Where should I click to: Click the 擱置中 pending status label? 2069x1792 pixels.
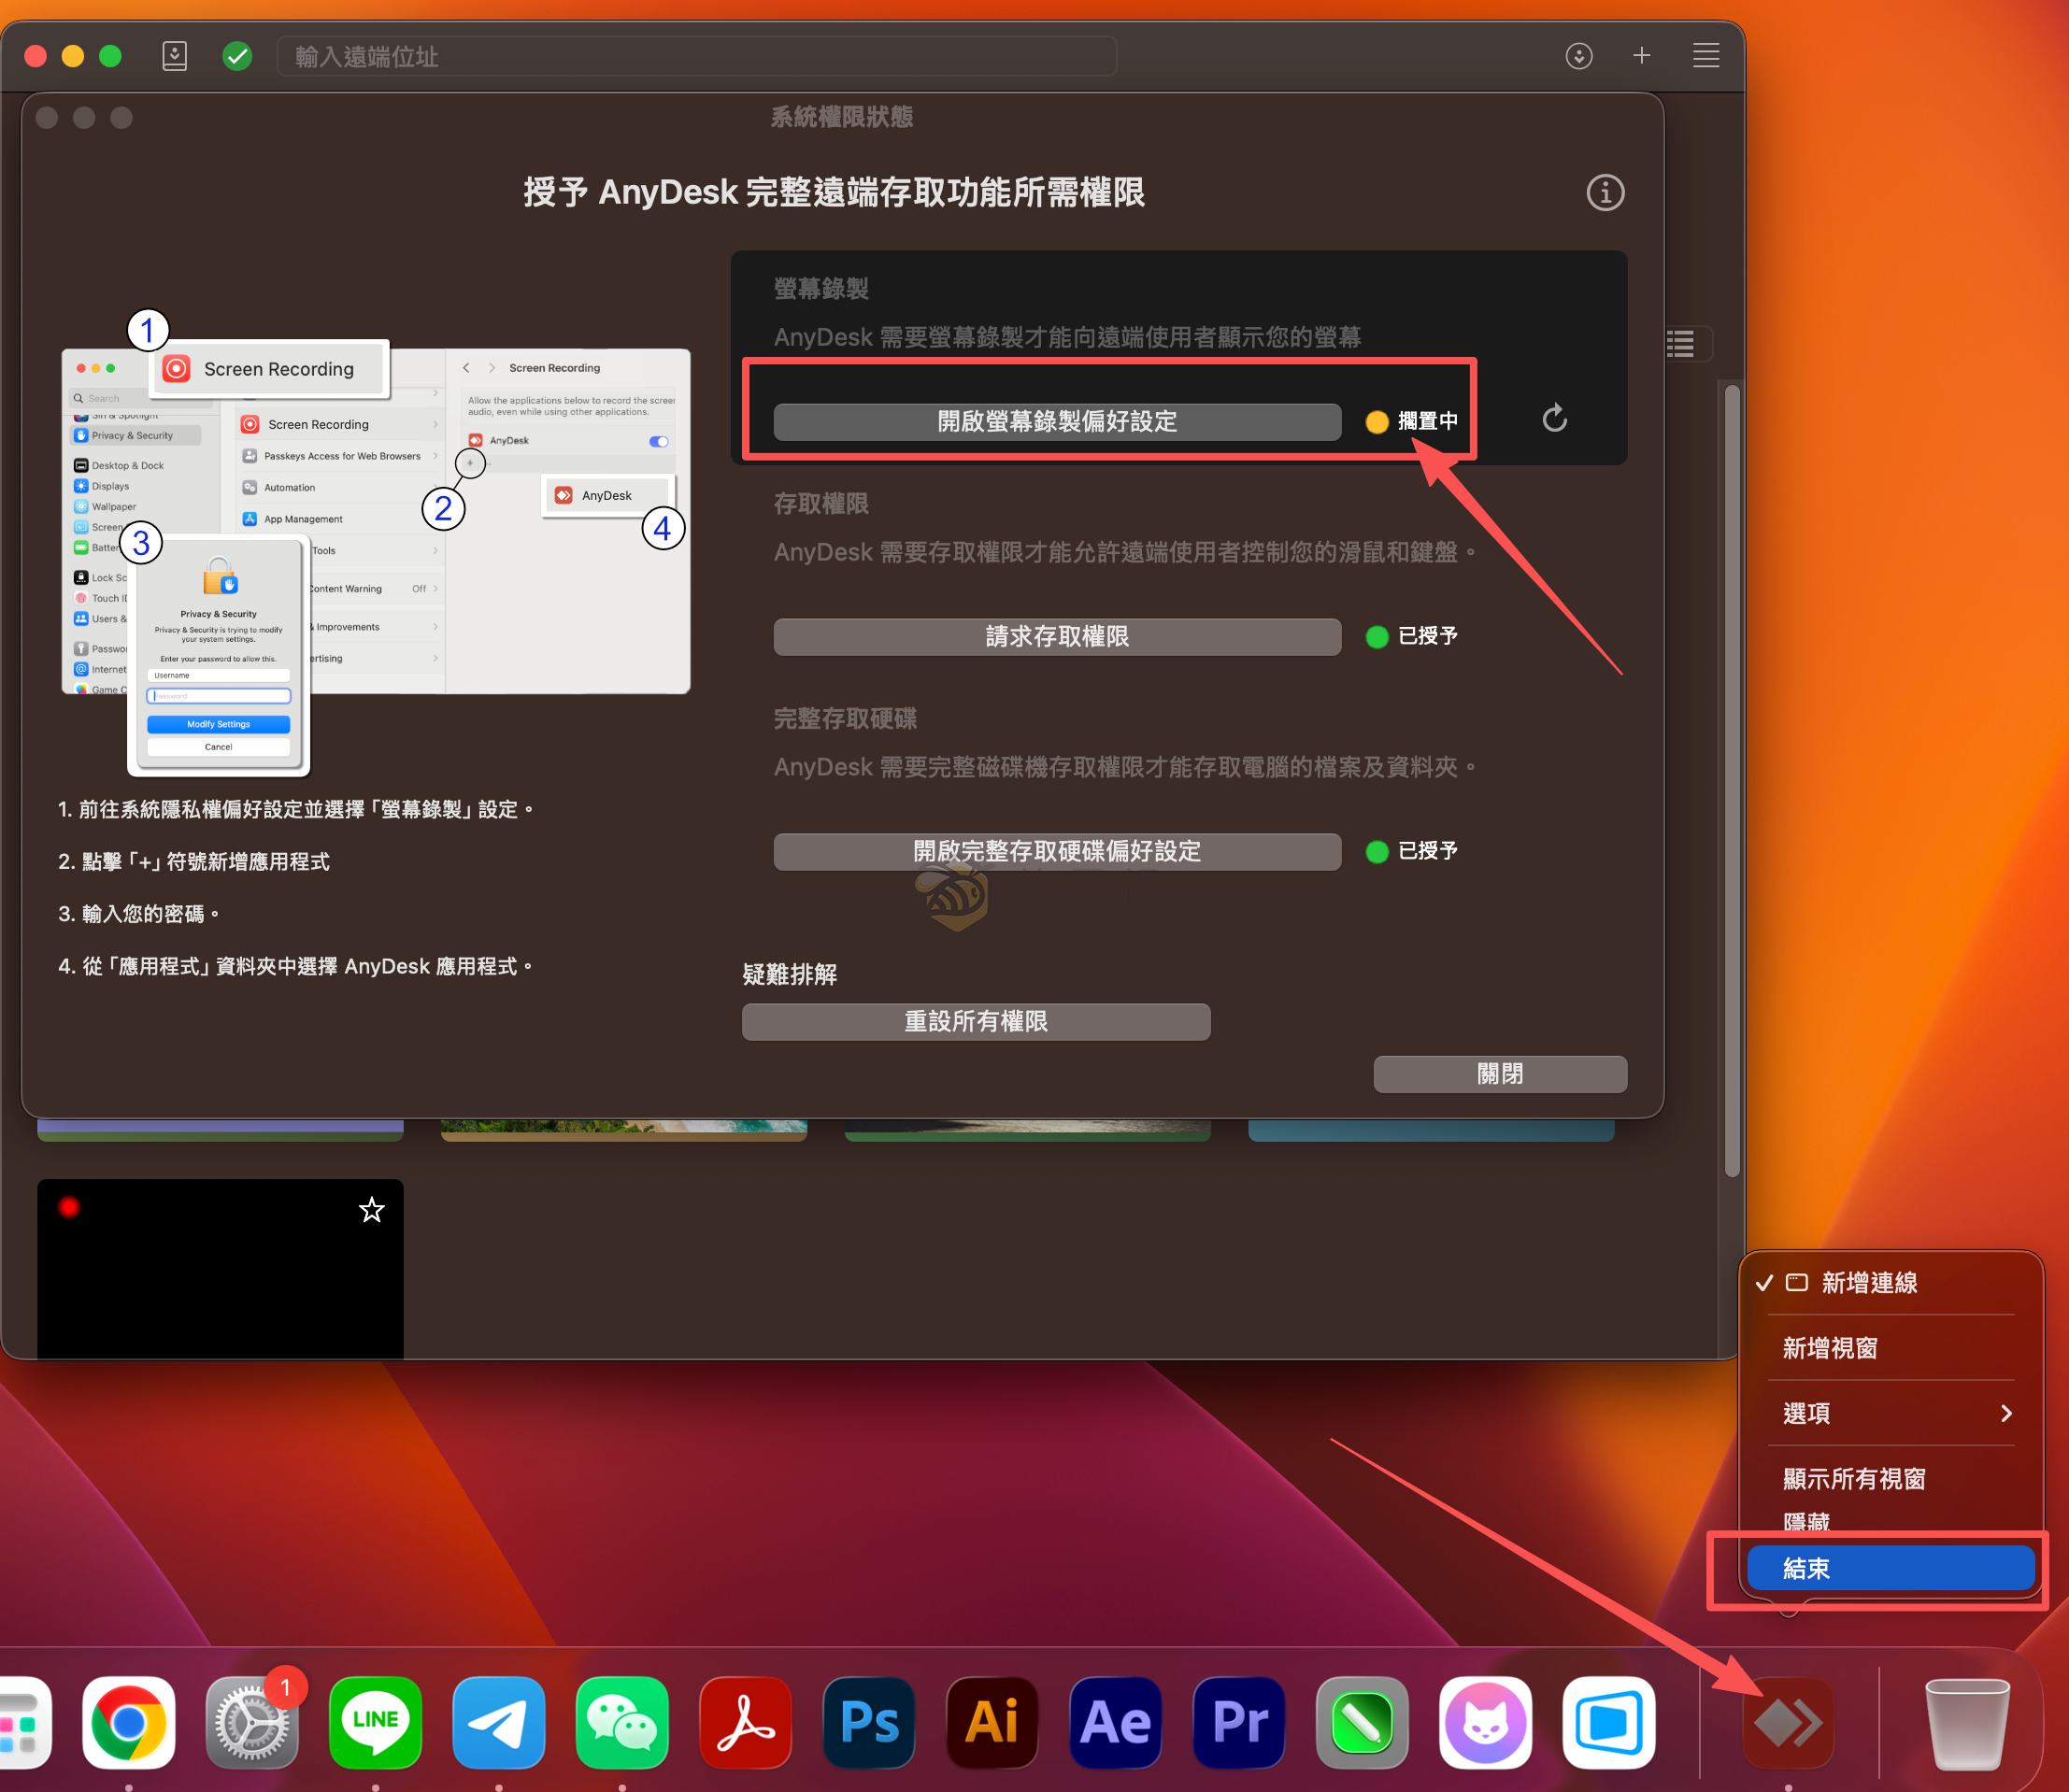(1427, 421)
